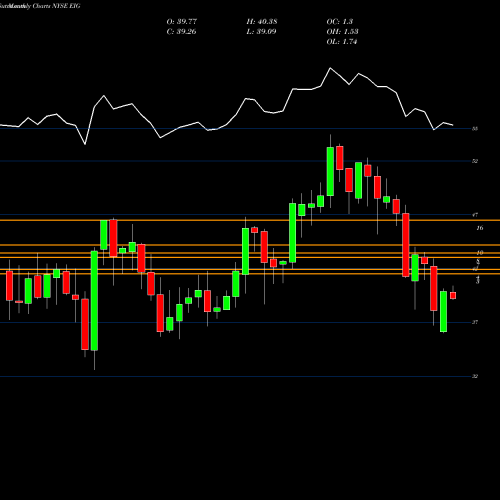Click the 55 price axis label
Viewport: 500px width, 500px height.
pos(475,128)
